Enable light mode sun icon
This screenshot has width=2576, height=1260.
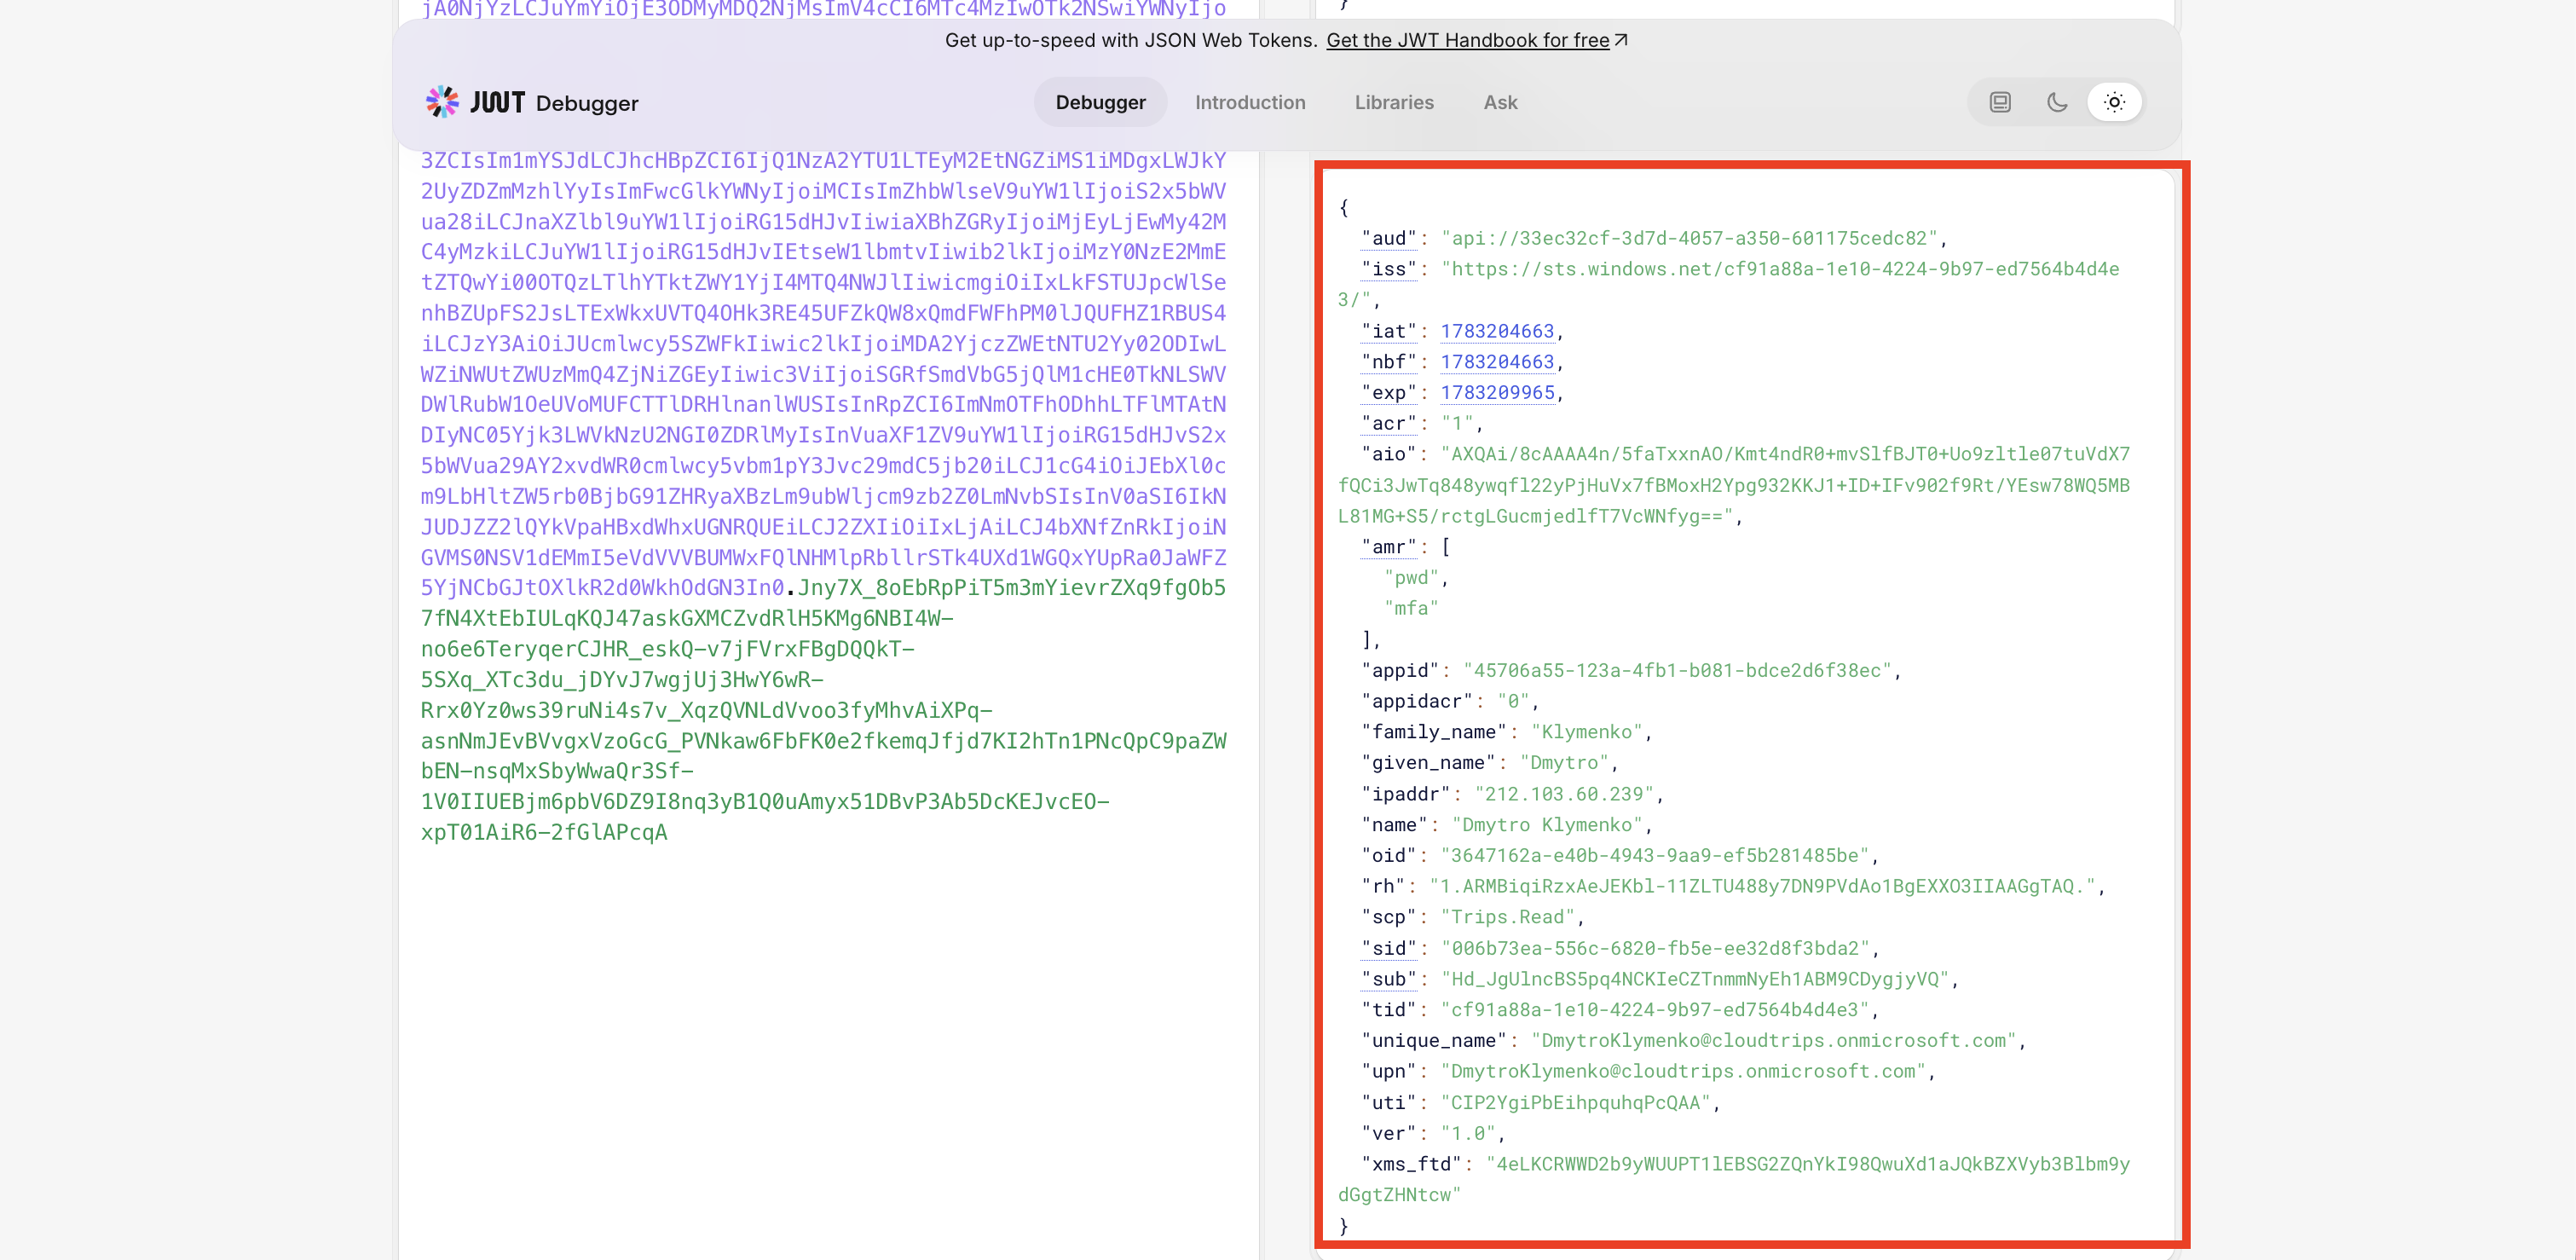[x=2114, y=102]
